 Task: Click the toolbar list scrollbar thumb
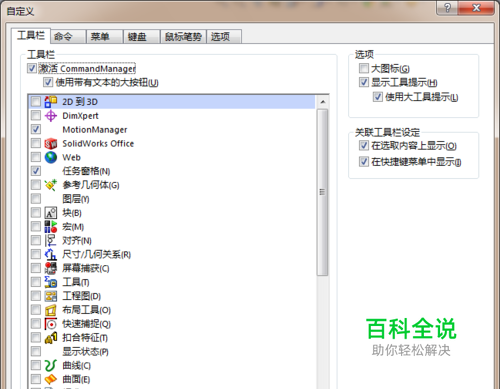pyautogui.click(x=322, y=192)
